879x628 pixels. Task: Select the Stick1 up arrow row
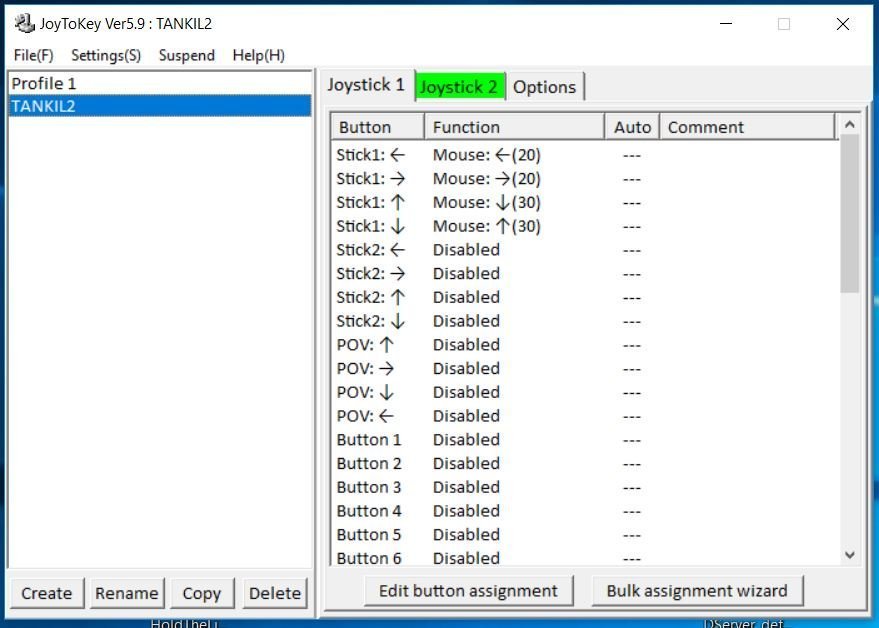pos(585,202)
